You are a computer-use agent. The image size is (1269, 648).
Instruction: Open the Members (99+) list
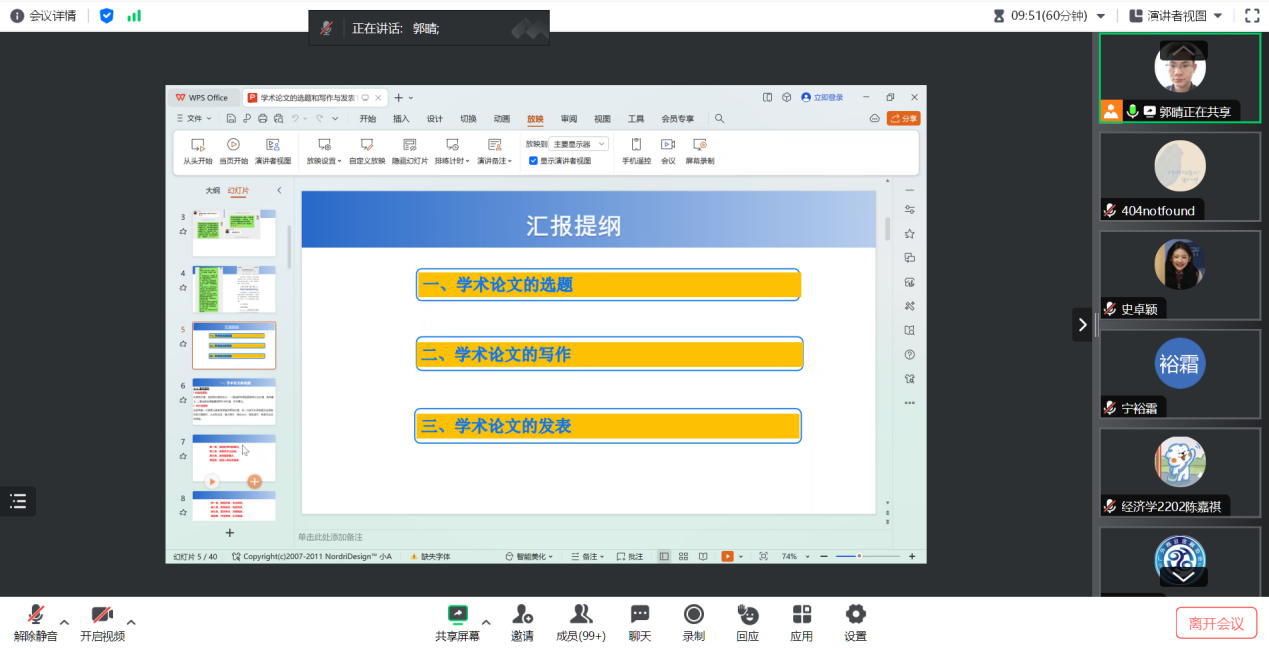click(580, 614)
